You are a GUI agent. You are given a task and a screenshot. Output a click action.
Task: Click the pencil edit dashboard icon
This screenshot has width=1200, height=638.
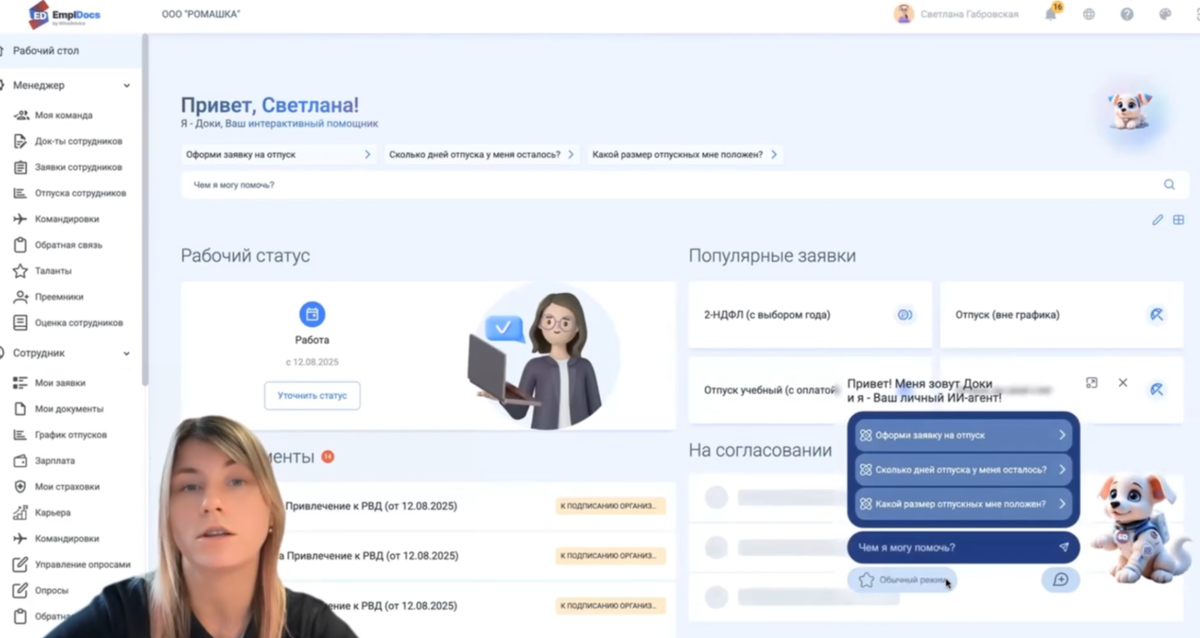(1157, 220)
